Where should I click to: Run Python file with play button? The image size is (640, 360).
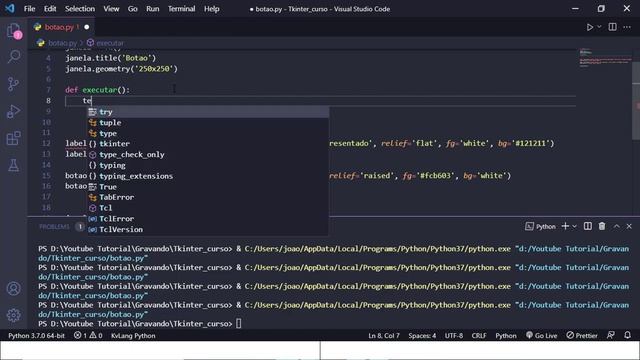(589, 27)
